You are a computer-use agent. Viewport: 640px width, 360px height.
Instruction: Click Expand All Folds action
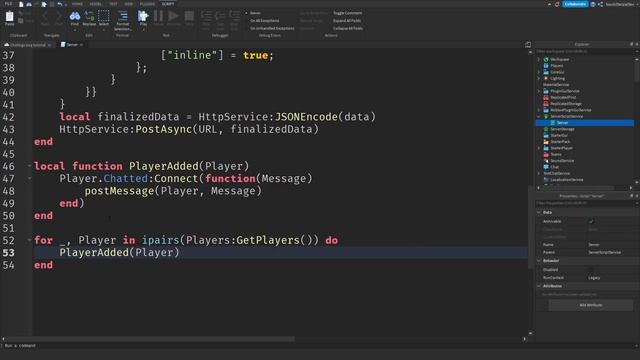[347, 20]
